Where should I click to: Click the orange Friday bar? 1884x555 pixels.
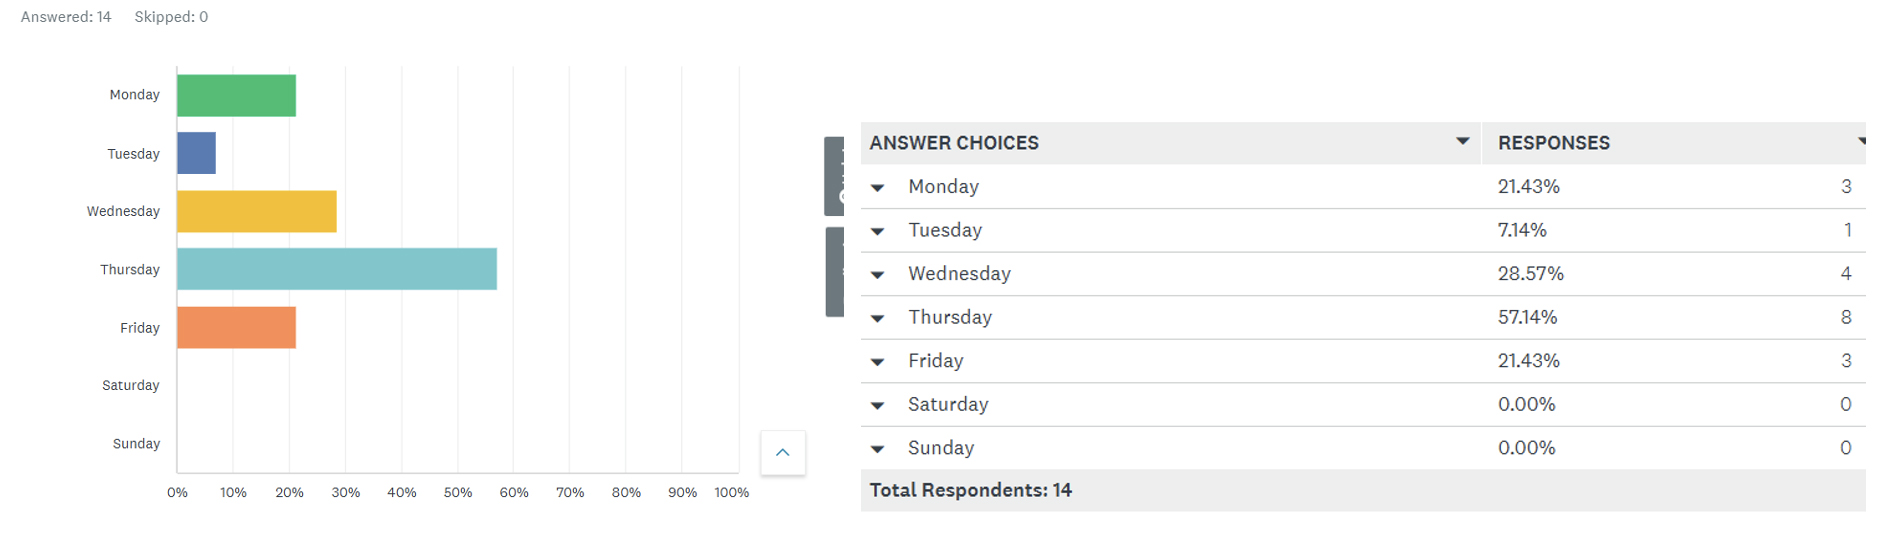237,327
